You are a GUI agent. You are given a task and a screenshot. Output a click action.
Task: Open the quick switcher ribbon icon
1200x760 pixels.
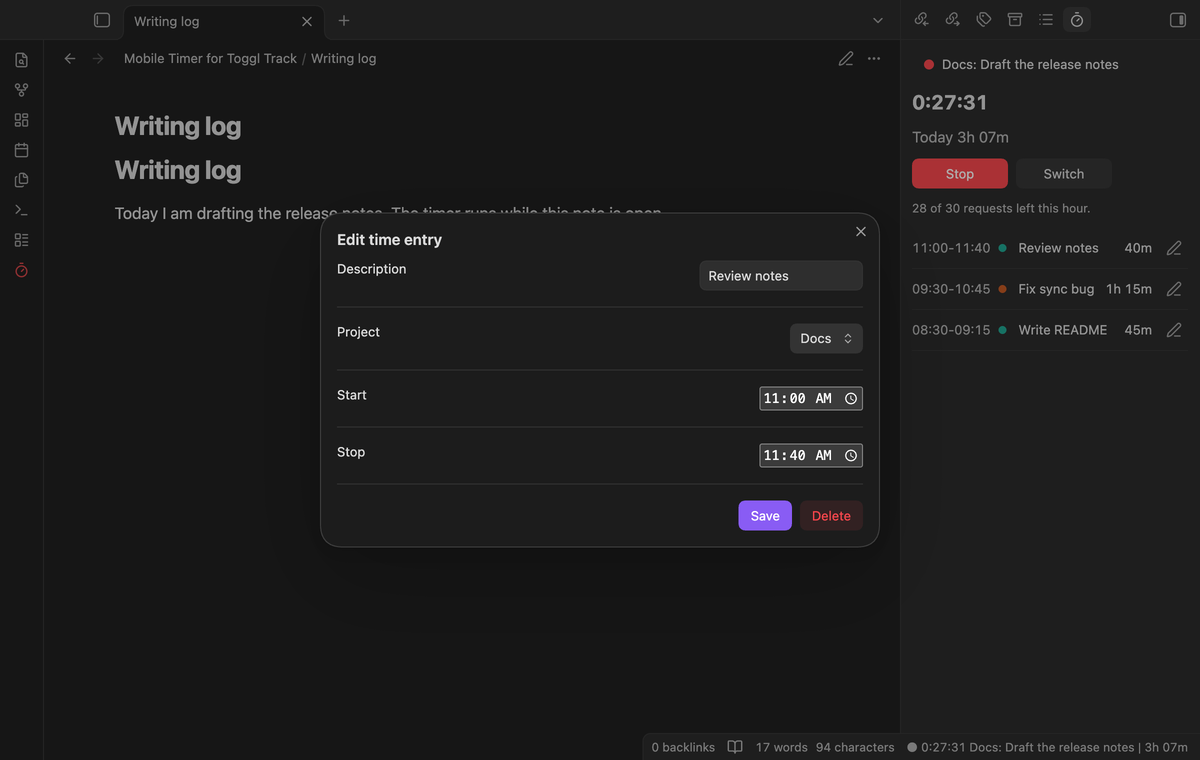(x=21, y=60)
